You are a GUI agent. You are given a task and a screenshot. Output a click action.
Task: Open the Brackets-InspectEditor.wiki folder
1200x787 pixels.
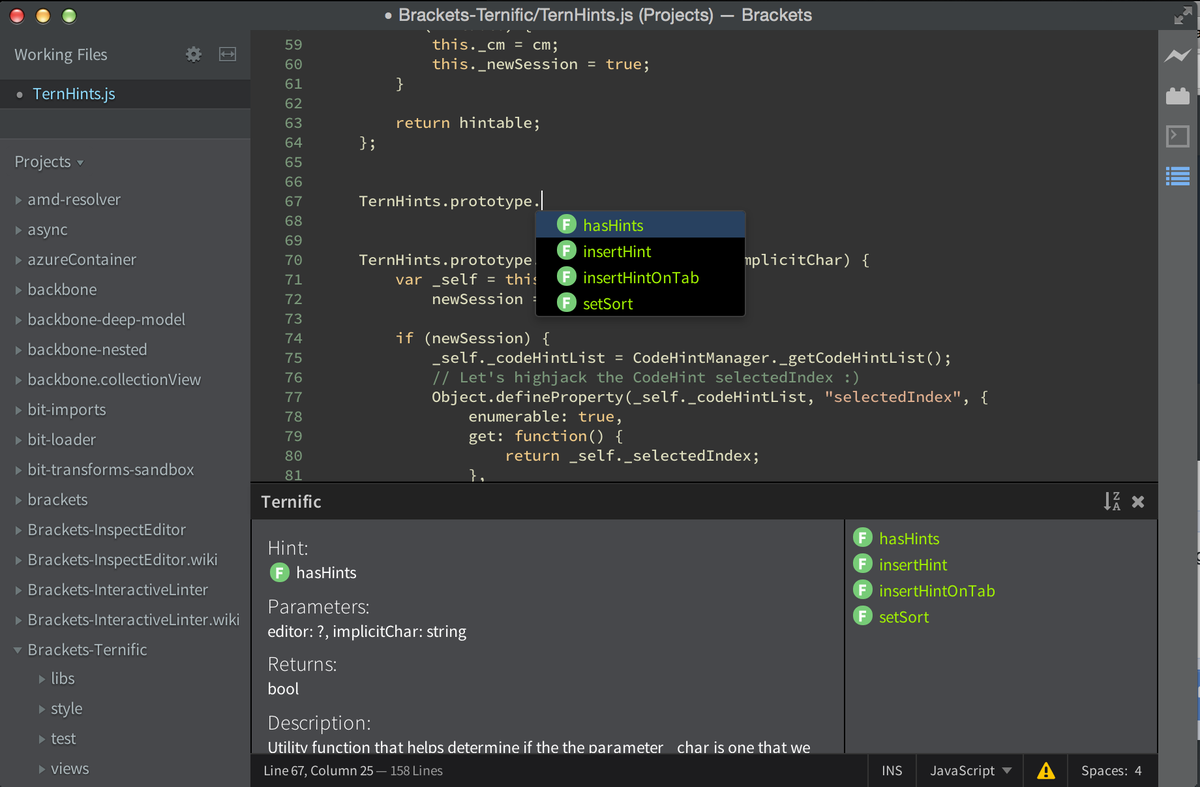pyautogui.click(x=122, y=560)
